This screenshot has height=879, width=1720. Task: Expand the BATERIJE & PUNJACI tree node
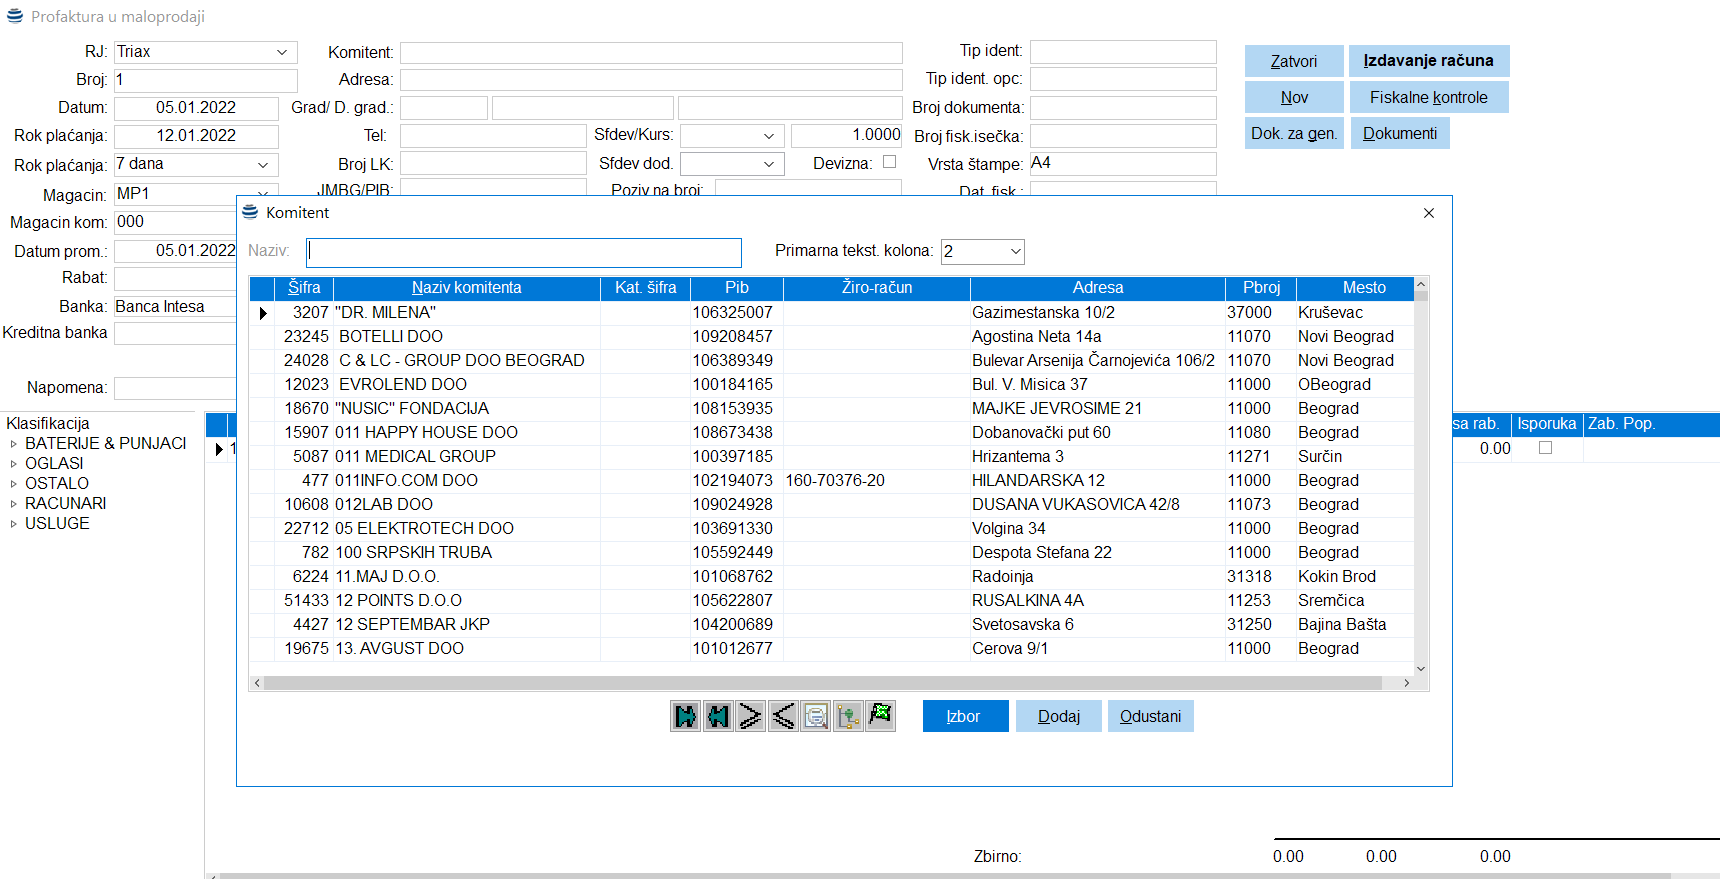click(x=13, y=444)
